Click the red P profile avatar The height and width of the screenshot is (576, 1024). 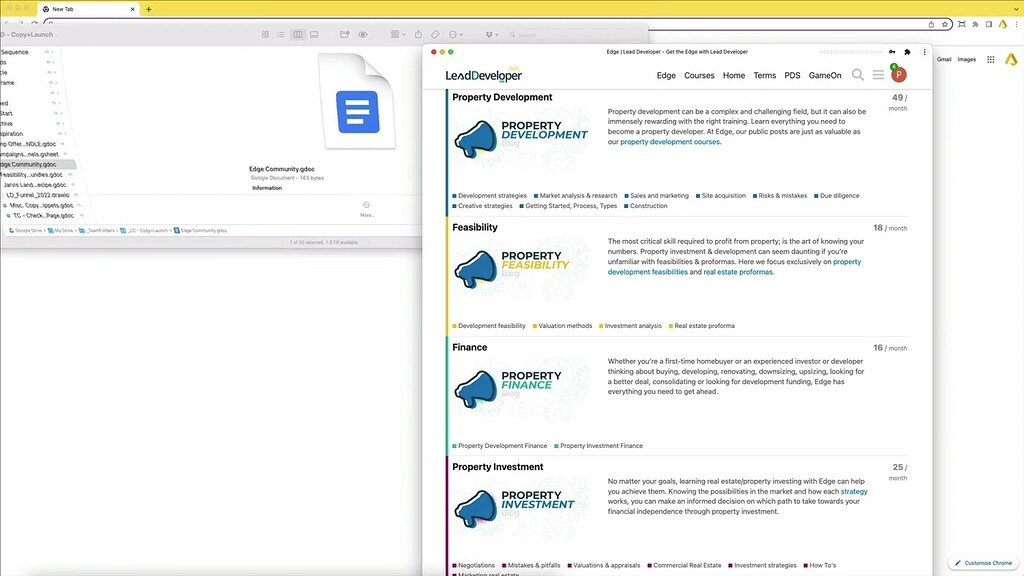899,75
